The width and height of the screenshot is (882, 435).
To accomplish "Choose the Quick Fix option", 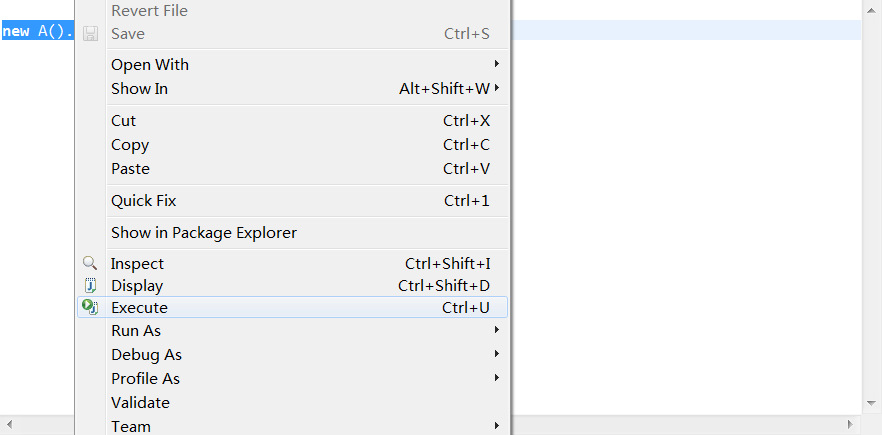I will [x=144, y=200].
